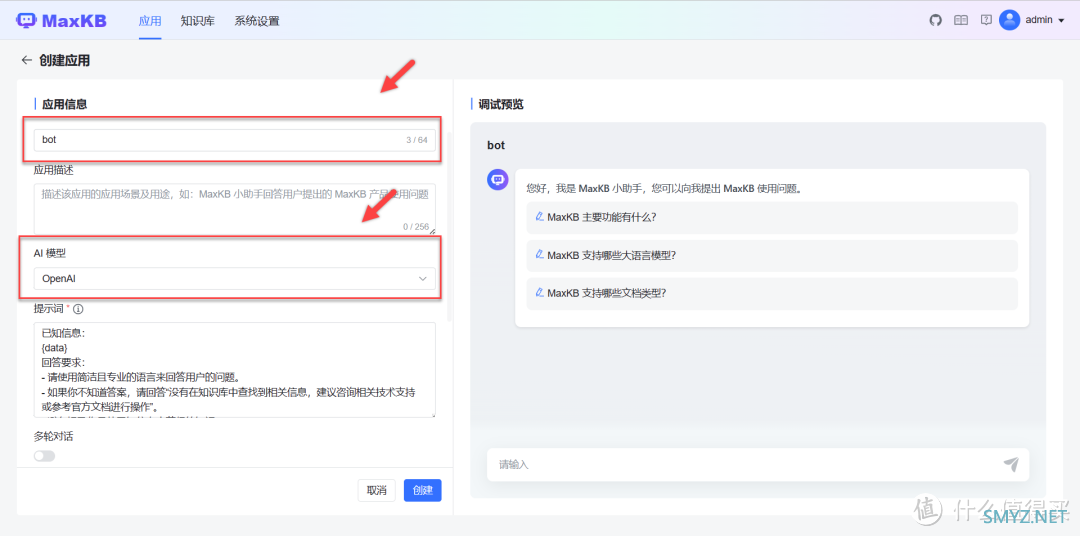Toggle the 多轮对话 switch

tap(44, 456)
